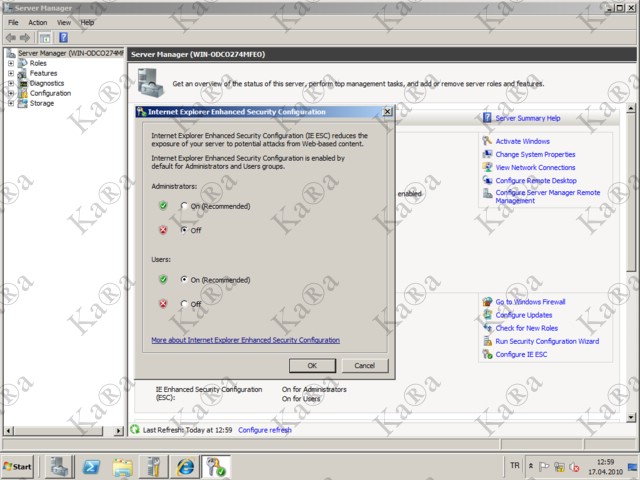This screenshot has height=480, width=640.
Task: Expand the Diagnostics tree node
Action: [x=11, y=83]
